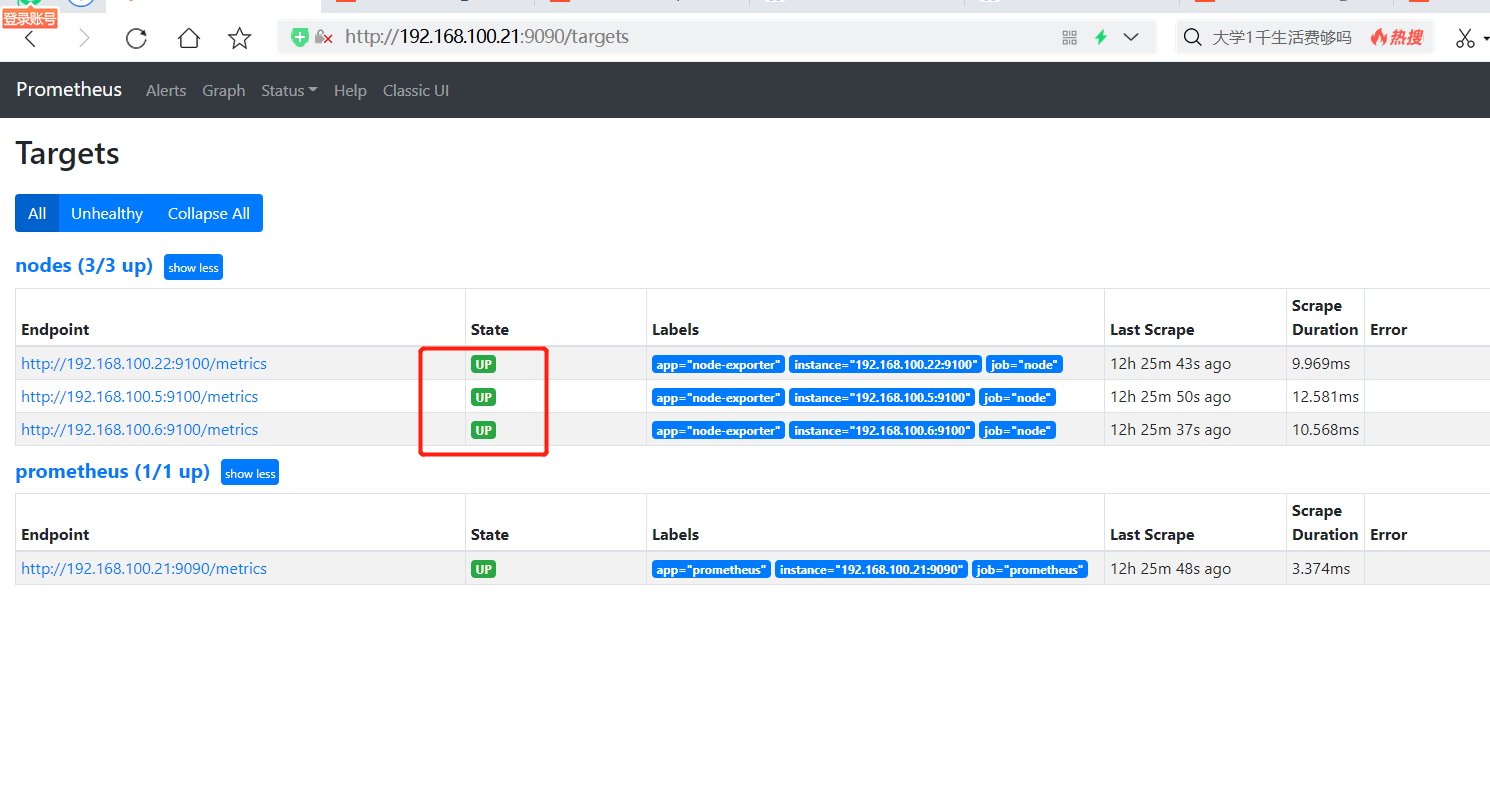Click last scrape 12h 25m 37s ago

(x=1170, y=430)
